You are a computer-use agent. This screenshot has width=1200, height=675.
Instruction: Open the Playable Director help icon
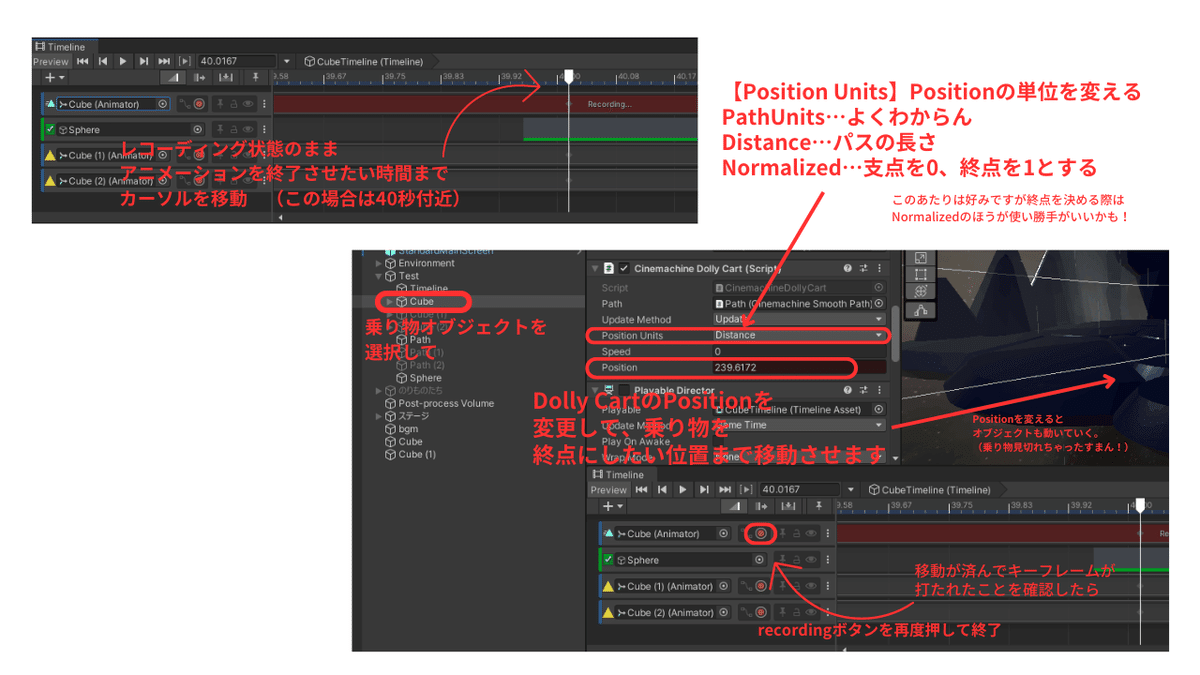coord(847,390)
